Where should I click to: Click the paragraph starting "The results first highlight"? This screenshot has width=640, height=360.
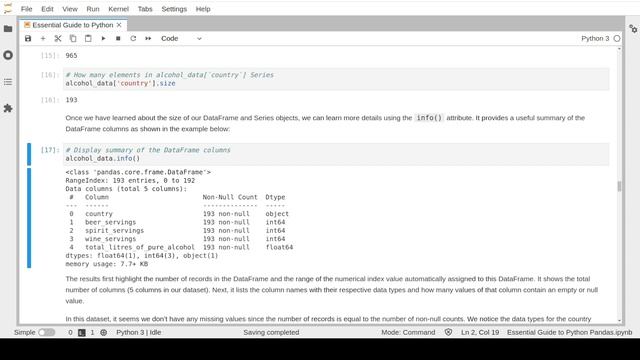pyautogui.click(x=332, y=290)
